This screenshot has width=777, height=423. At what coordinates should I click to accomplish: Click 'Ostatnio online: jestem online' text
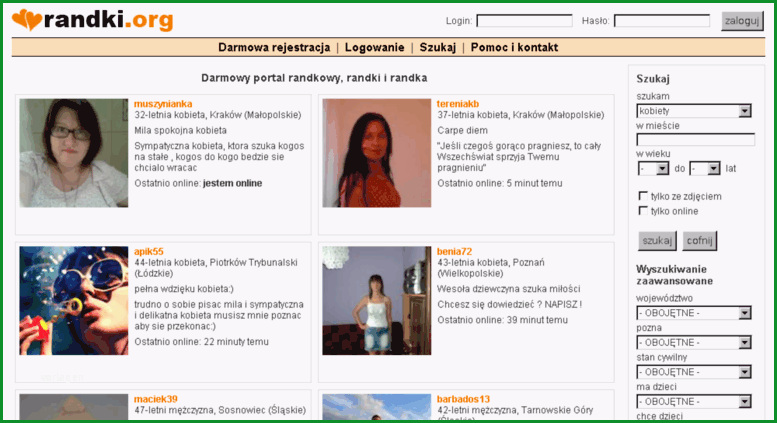click(x=198, y=183)
